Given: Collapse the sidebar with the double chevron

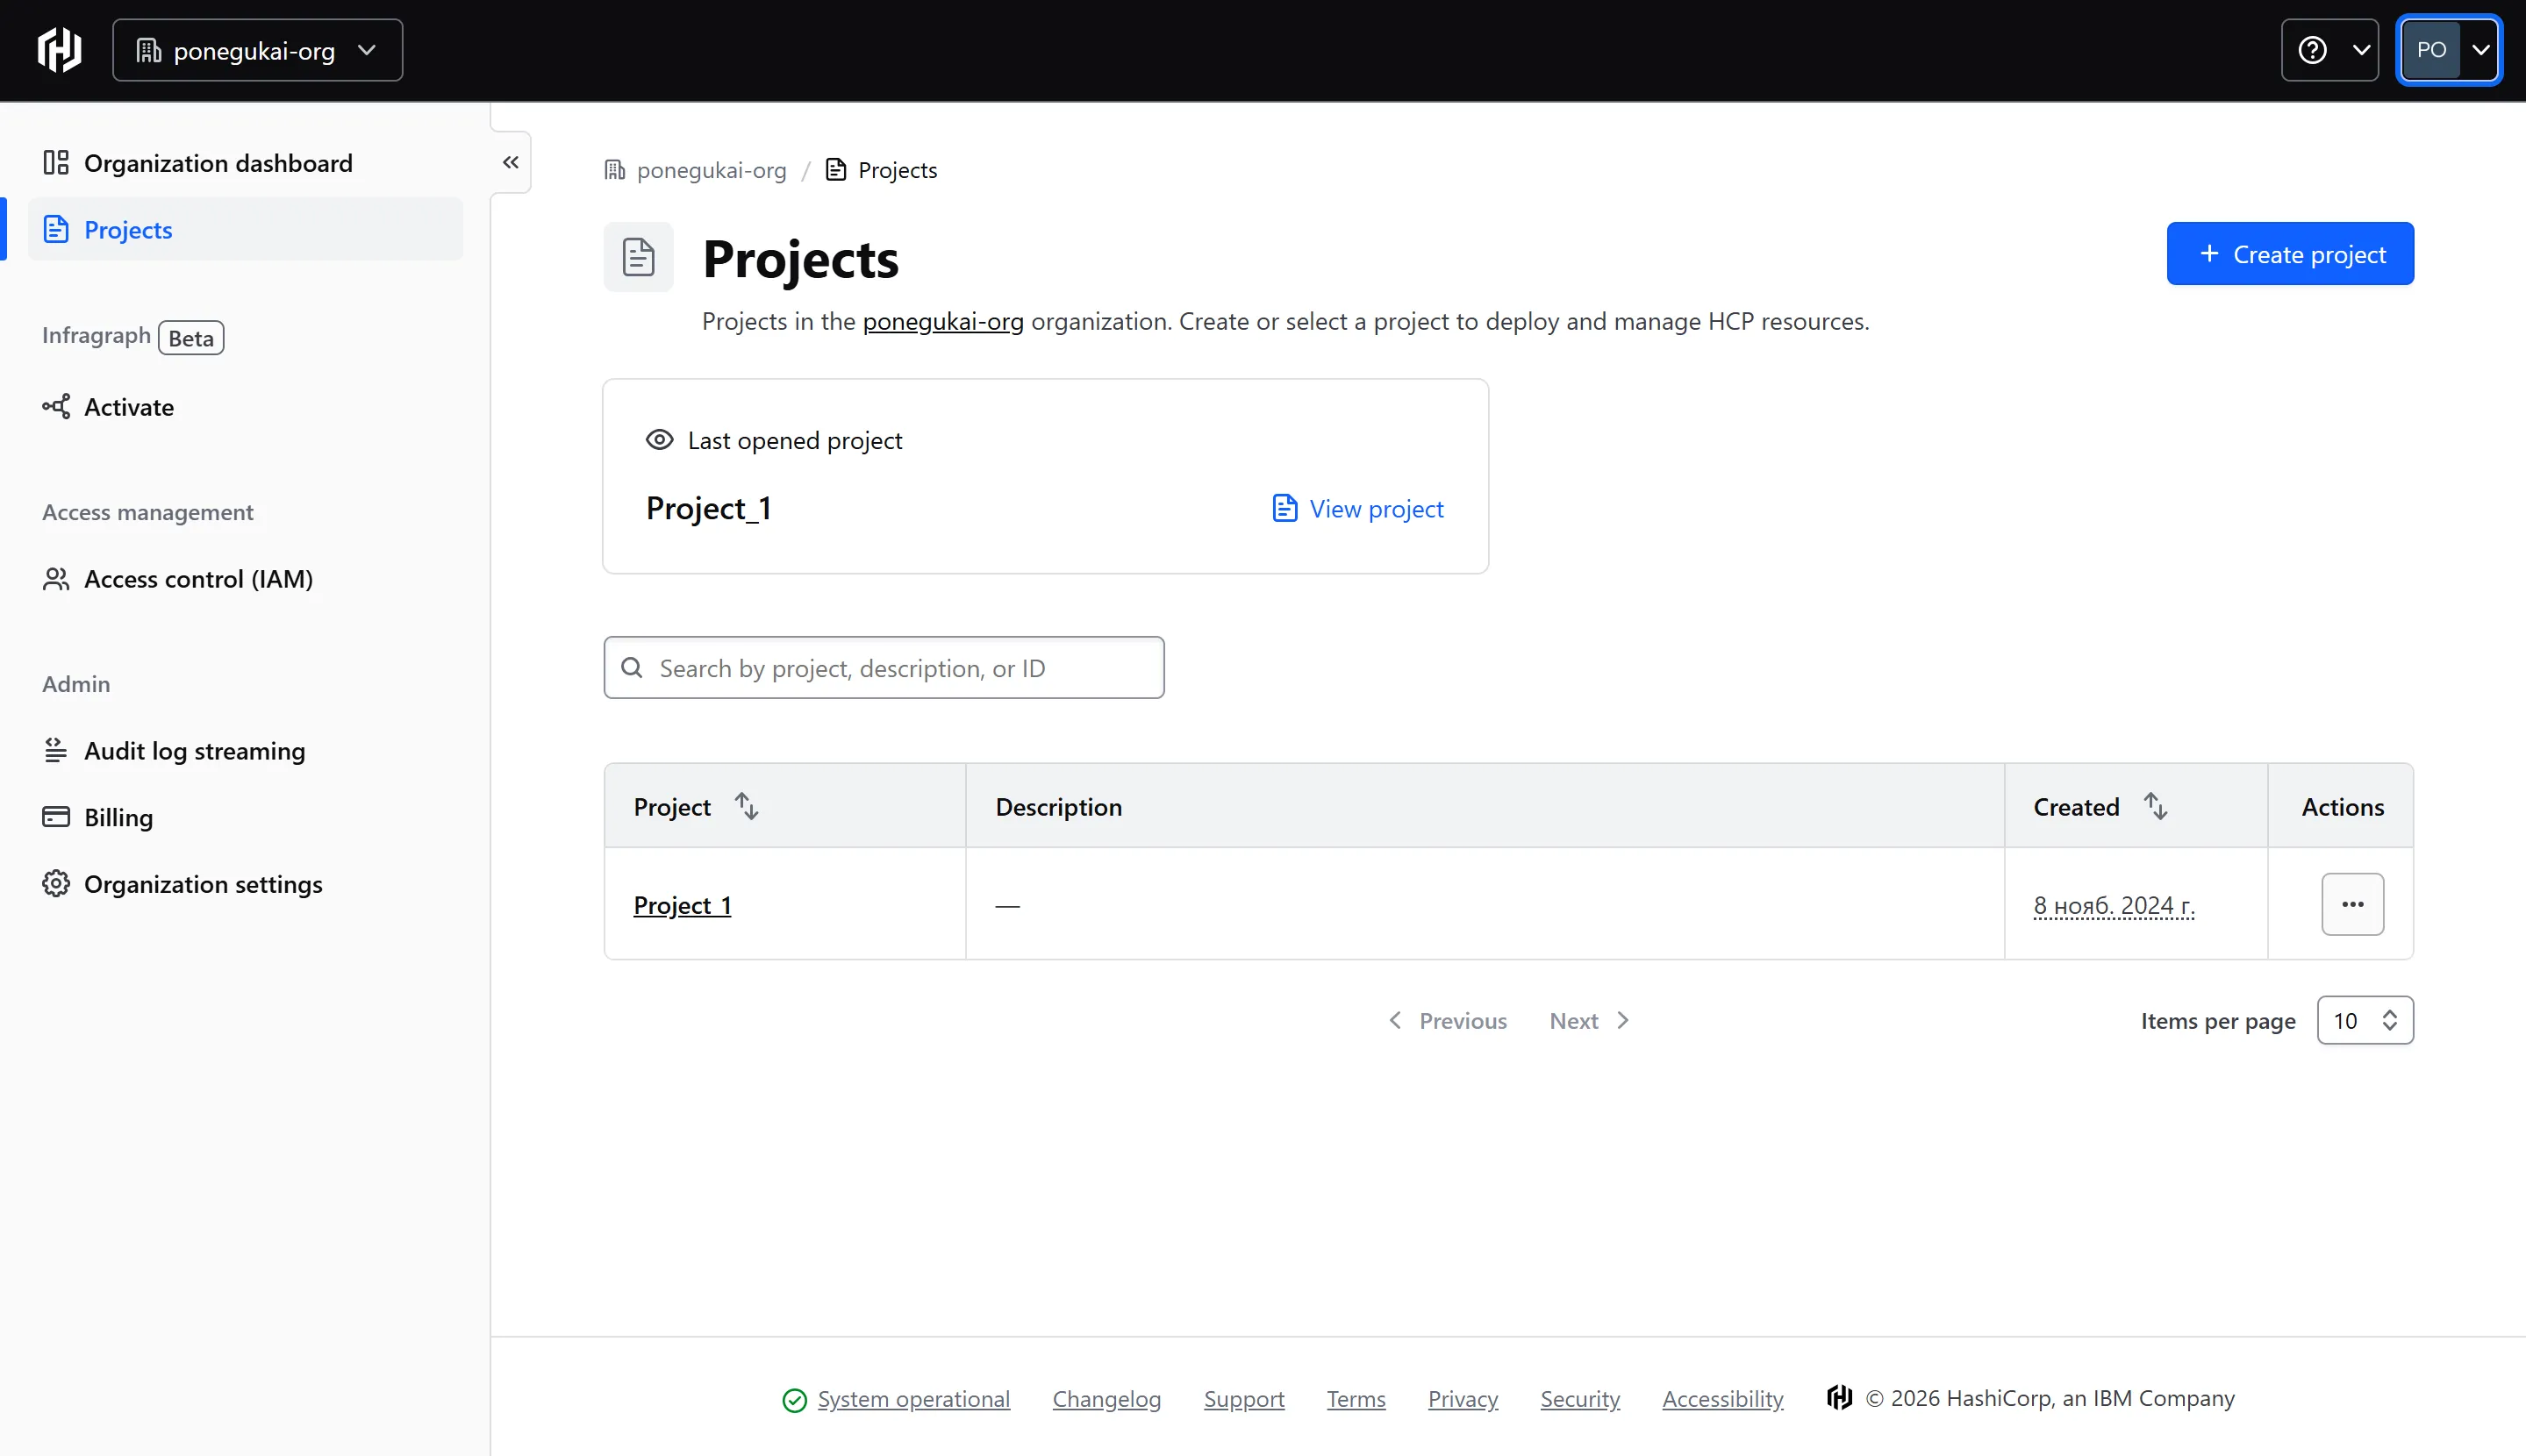Looking at the screenshot, I should click(x=510, y=162).
